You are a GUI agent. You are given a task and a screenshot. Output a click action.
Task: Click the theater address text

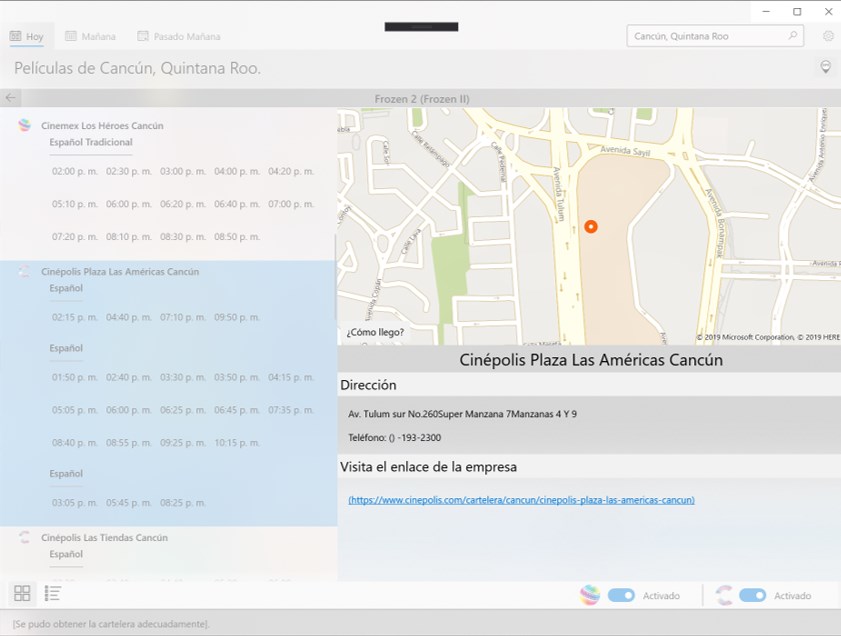pyautogui.click(x=462, y=414)
